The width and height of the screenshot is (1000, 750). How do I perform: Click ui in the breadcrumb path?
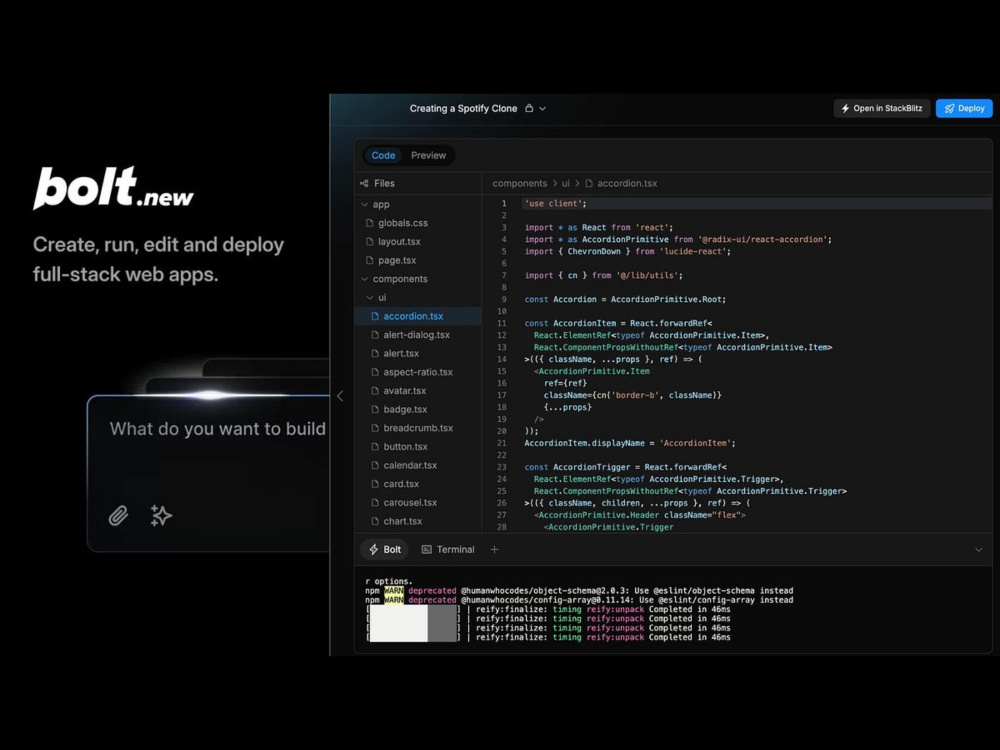click(565, 184)
